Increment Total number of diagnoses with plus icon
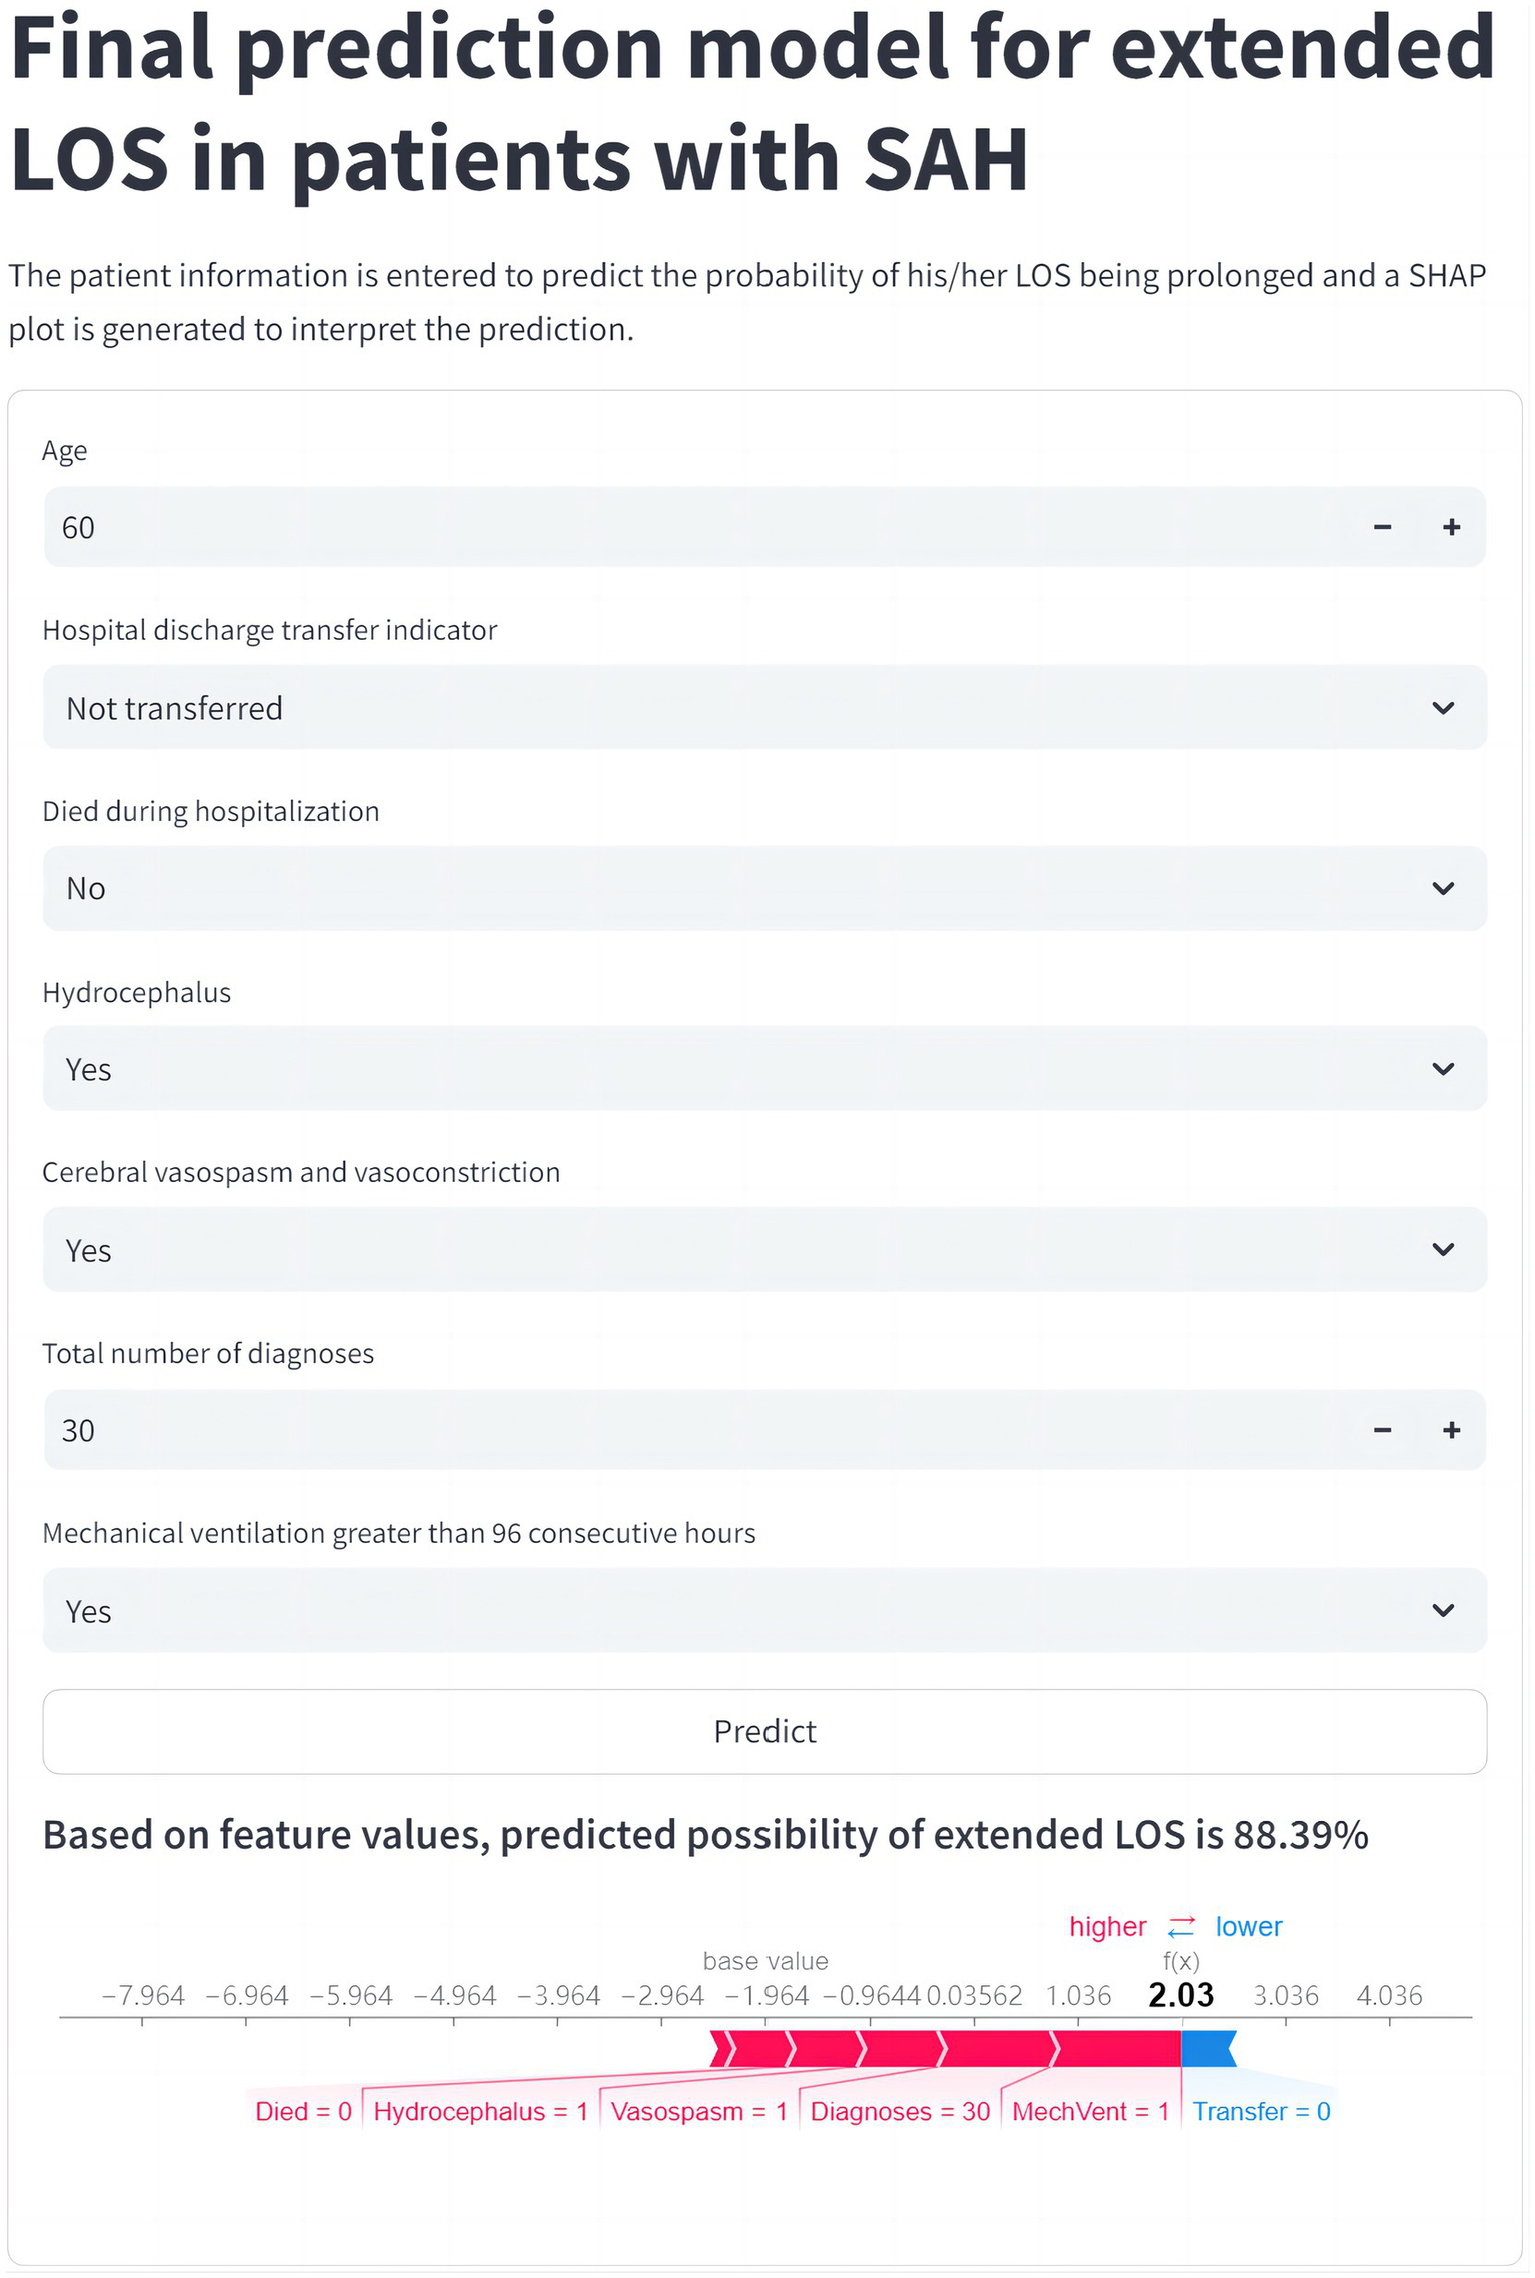The height and width of the screenshot is (2278, 1535). coord(1453,1430)
